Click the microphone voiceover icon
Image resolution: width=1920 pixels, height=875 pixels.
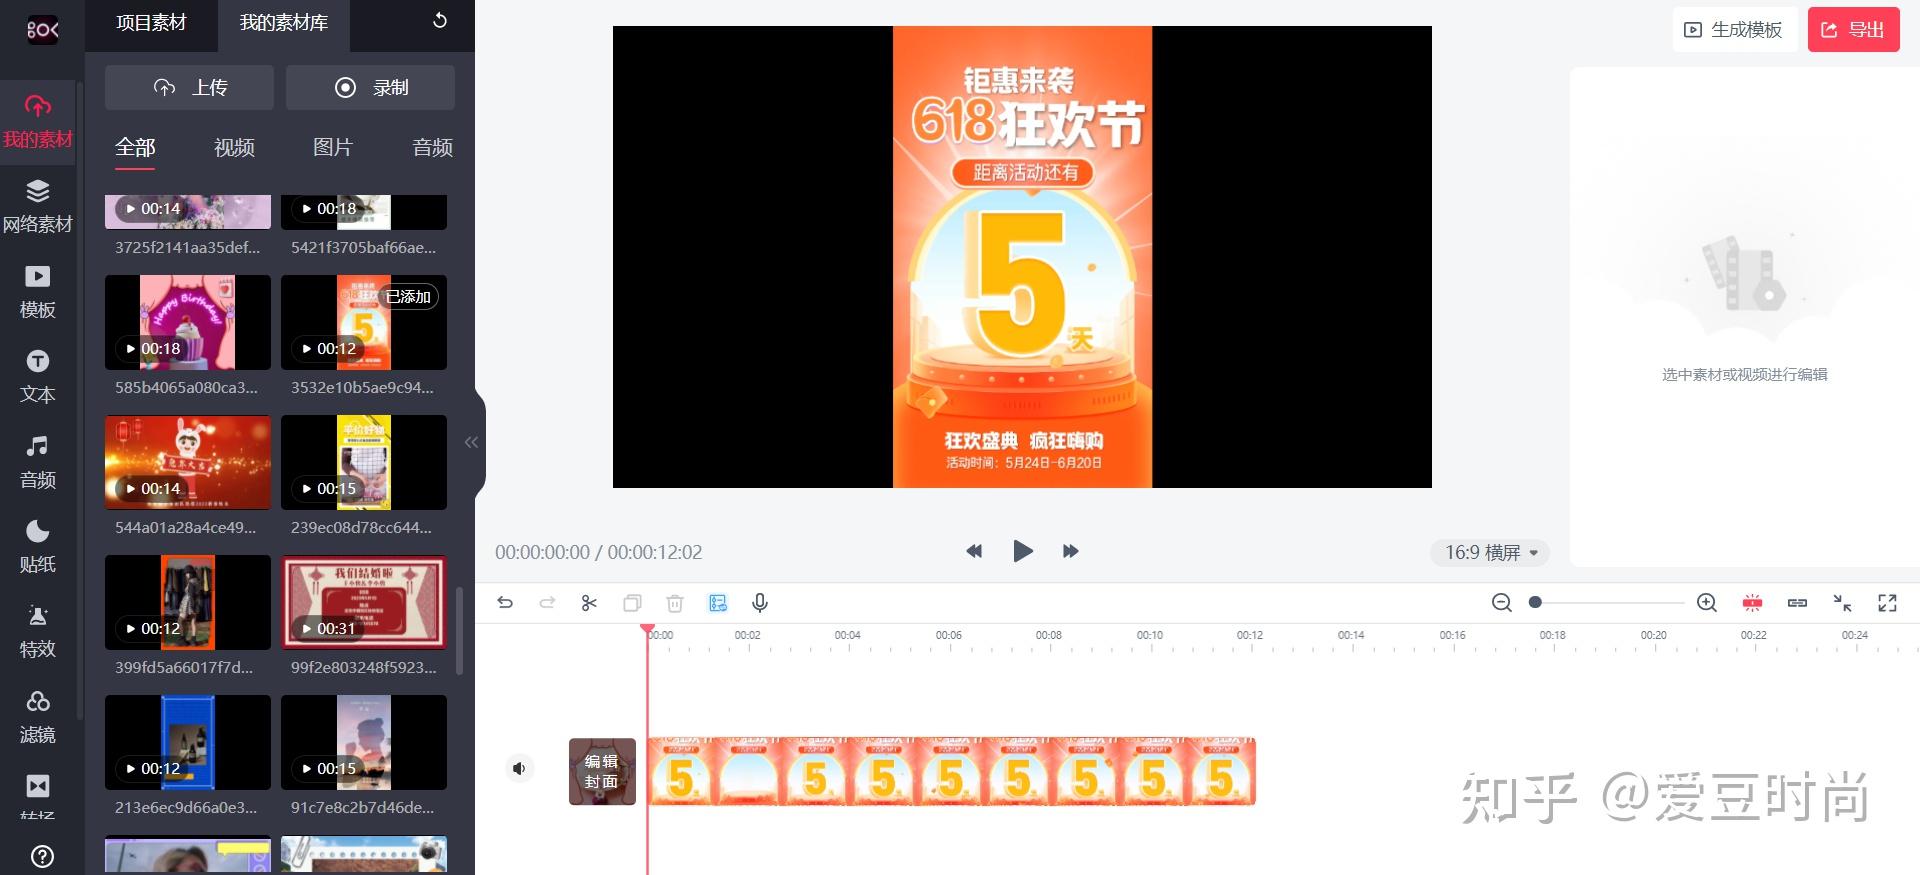[760, 603]
